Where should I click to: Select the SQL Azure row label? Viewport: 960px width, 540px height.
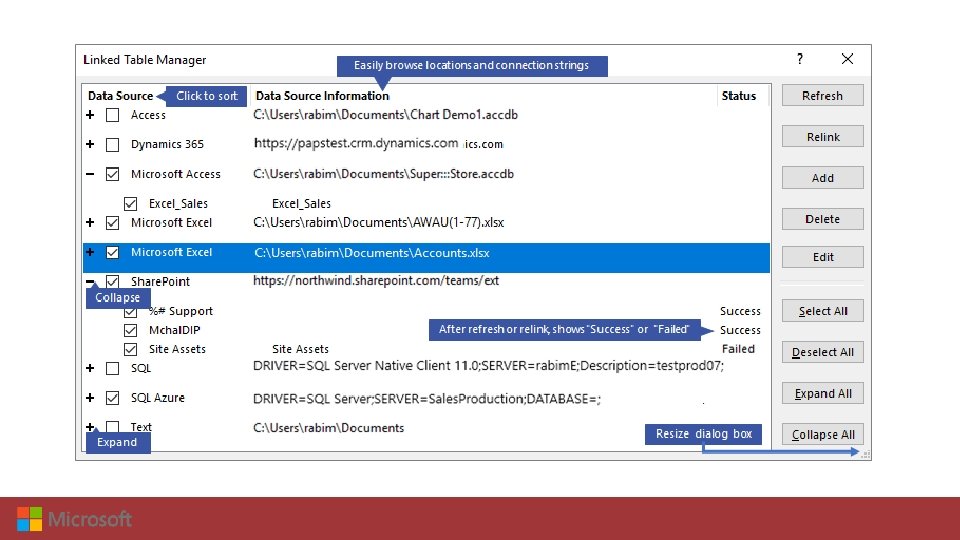pos(157,398)
